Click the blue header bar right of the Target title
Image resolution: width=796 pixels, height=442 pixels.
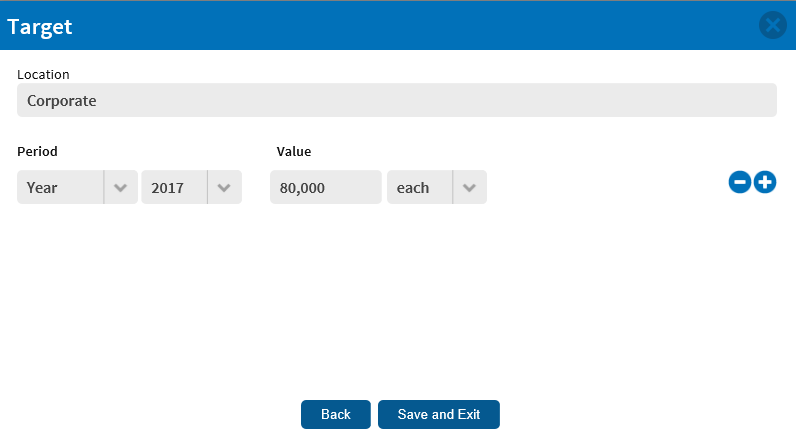(x=406, y=25)
